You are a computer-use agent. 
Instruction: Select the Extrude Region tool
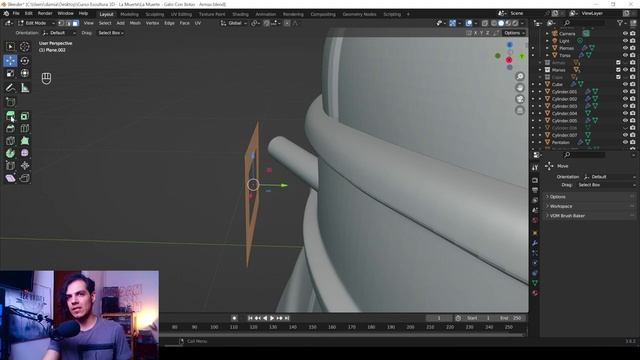pos(10,116)
